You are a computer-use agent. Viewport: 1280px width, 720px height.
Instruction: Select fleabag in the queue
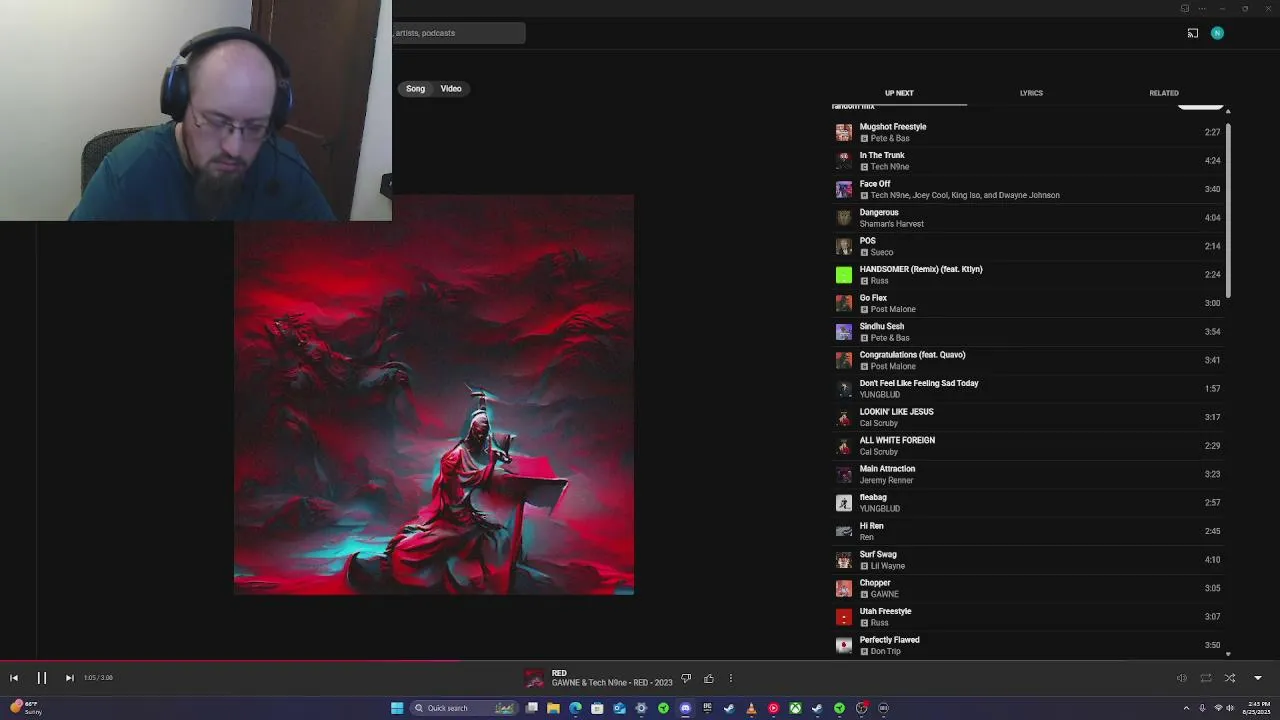(1028, 502)
